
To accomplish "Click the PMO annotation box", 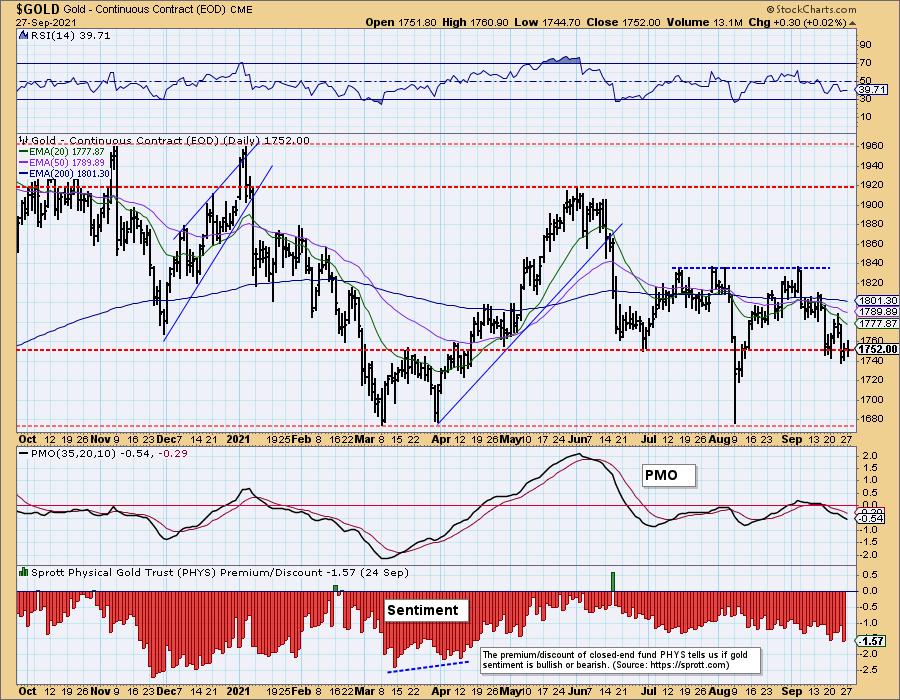I will pos(668,475).
